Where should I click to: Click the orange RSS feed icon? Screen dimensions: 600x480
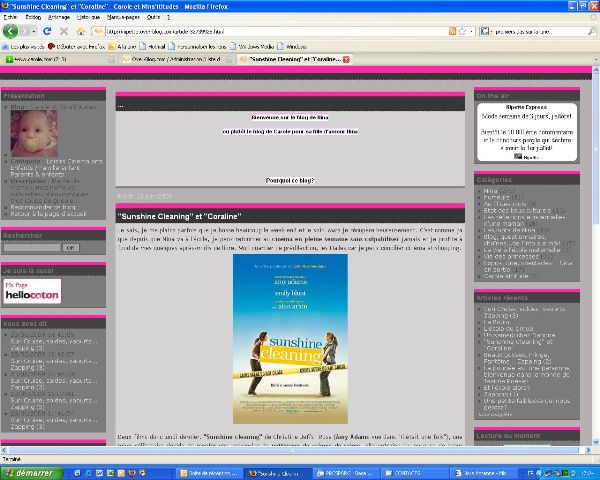point(452,31)
